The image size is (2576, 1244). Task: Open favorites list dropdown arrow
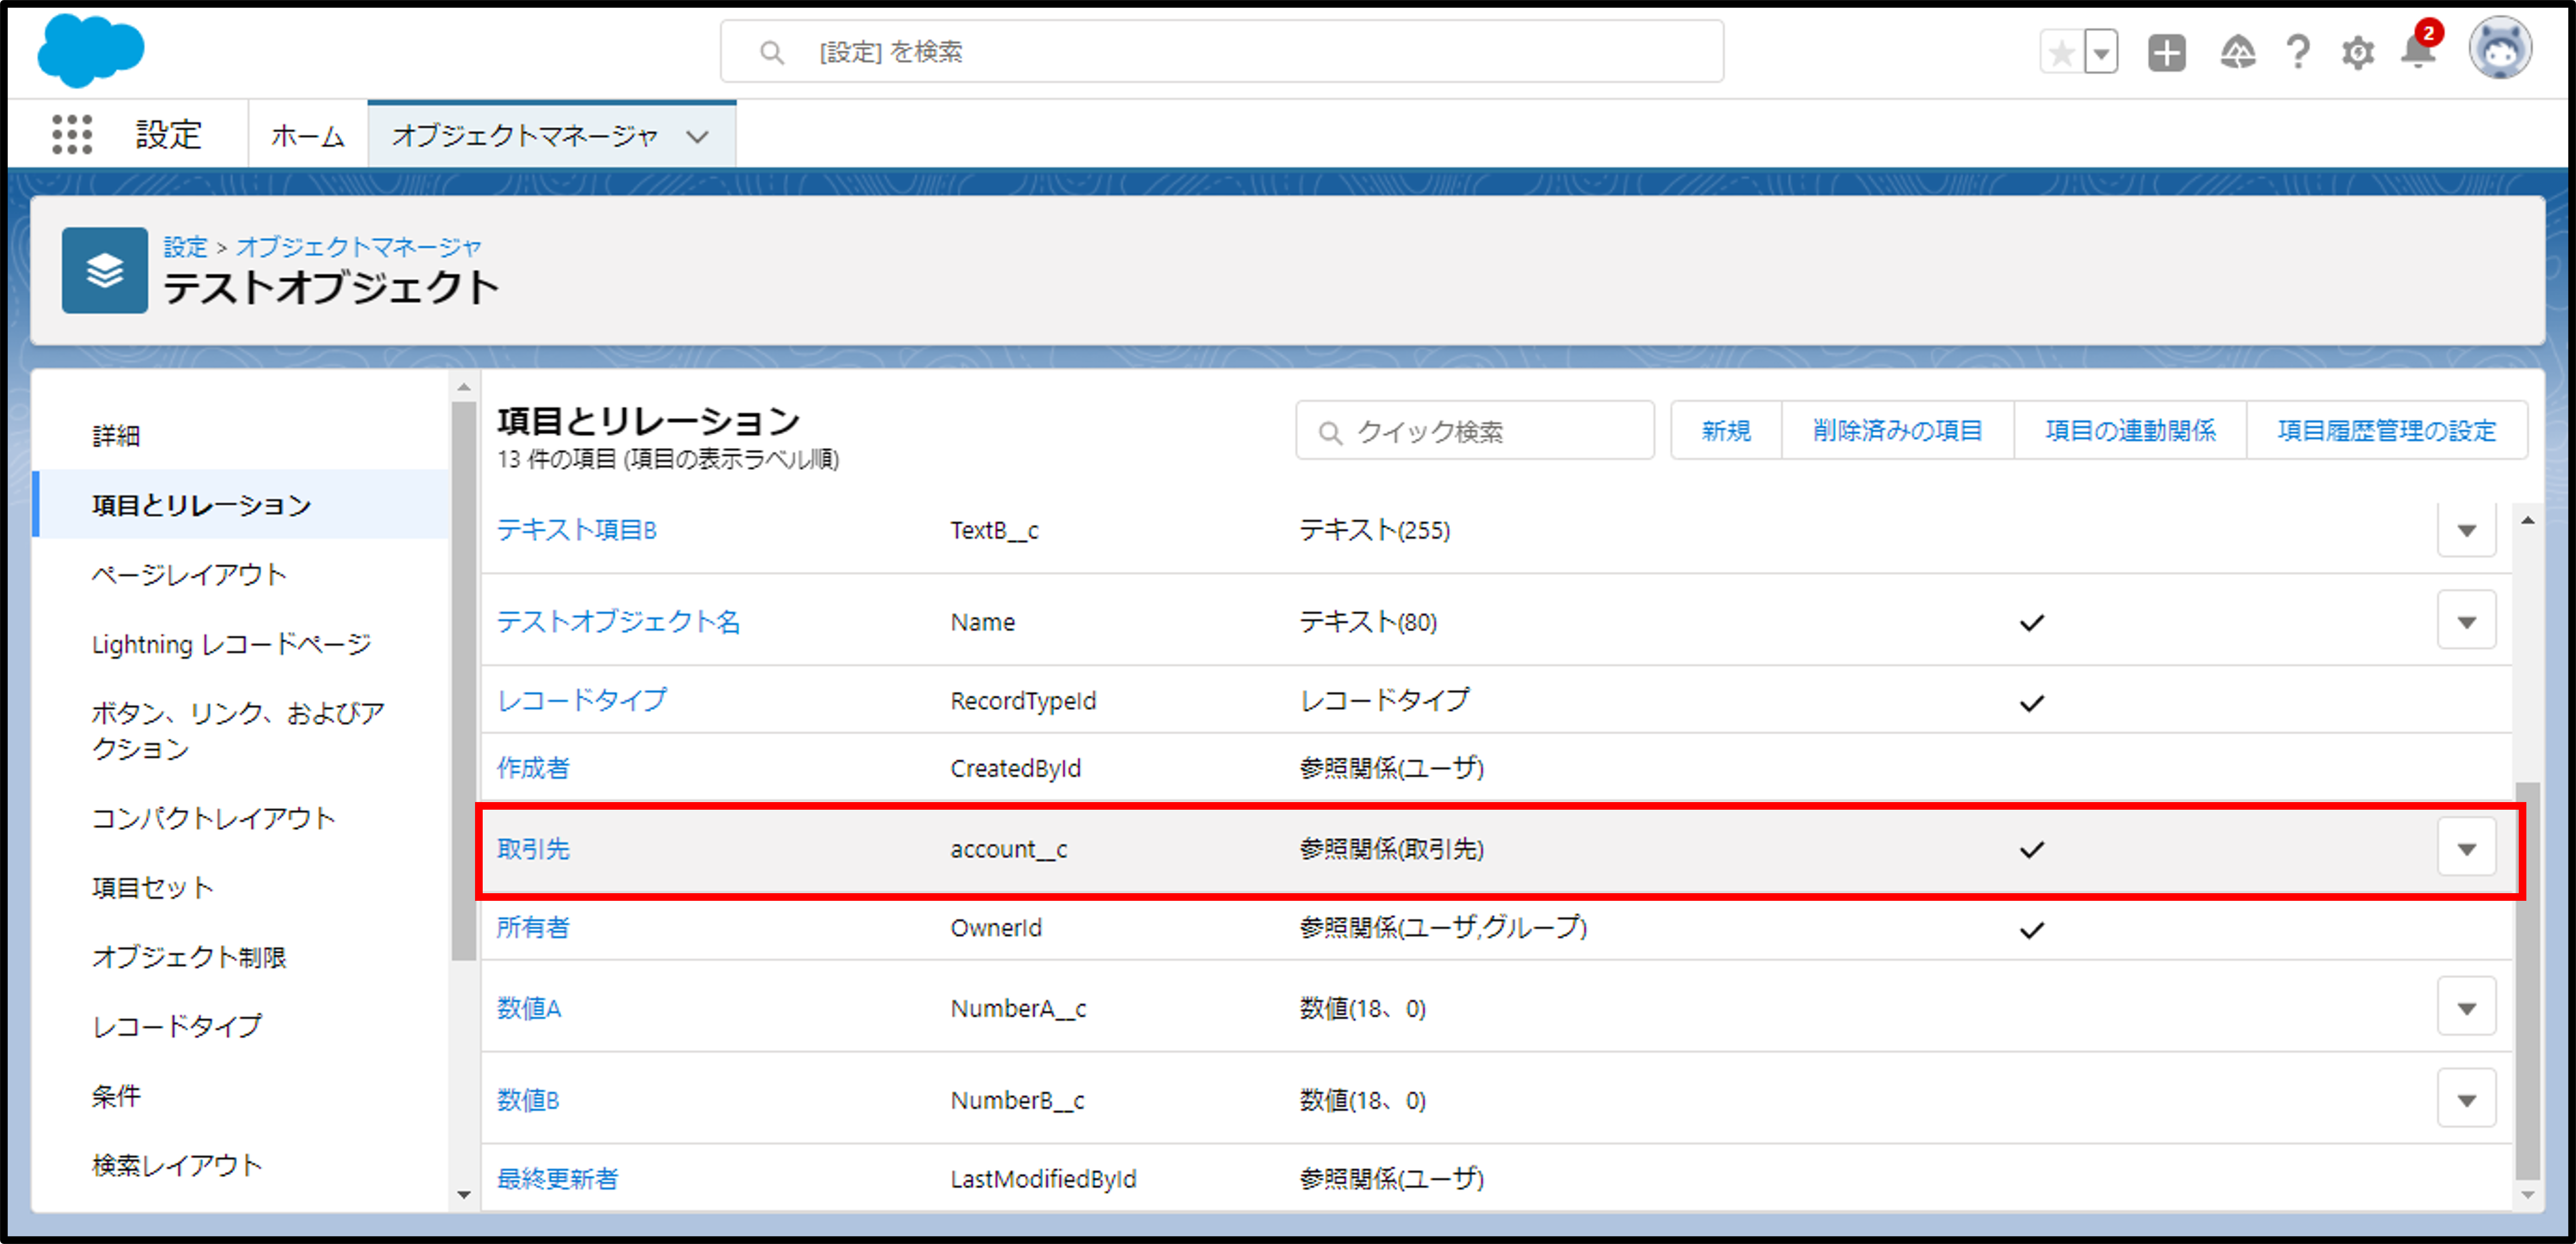(x=2101, y=53)
